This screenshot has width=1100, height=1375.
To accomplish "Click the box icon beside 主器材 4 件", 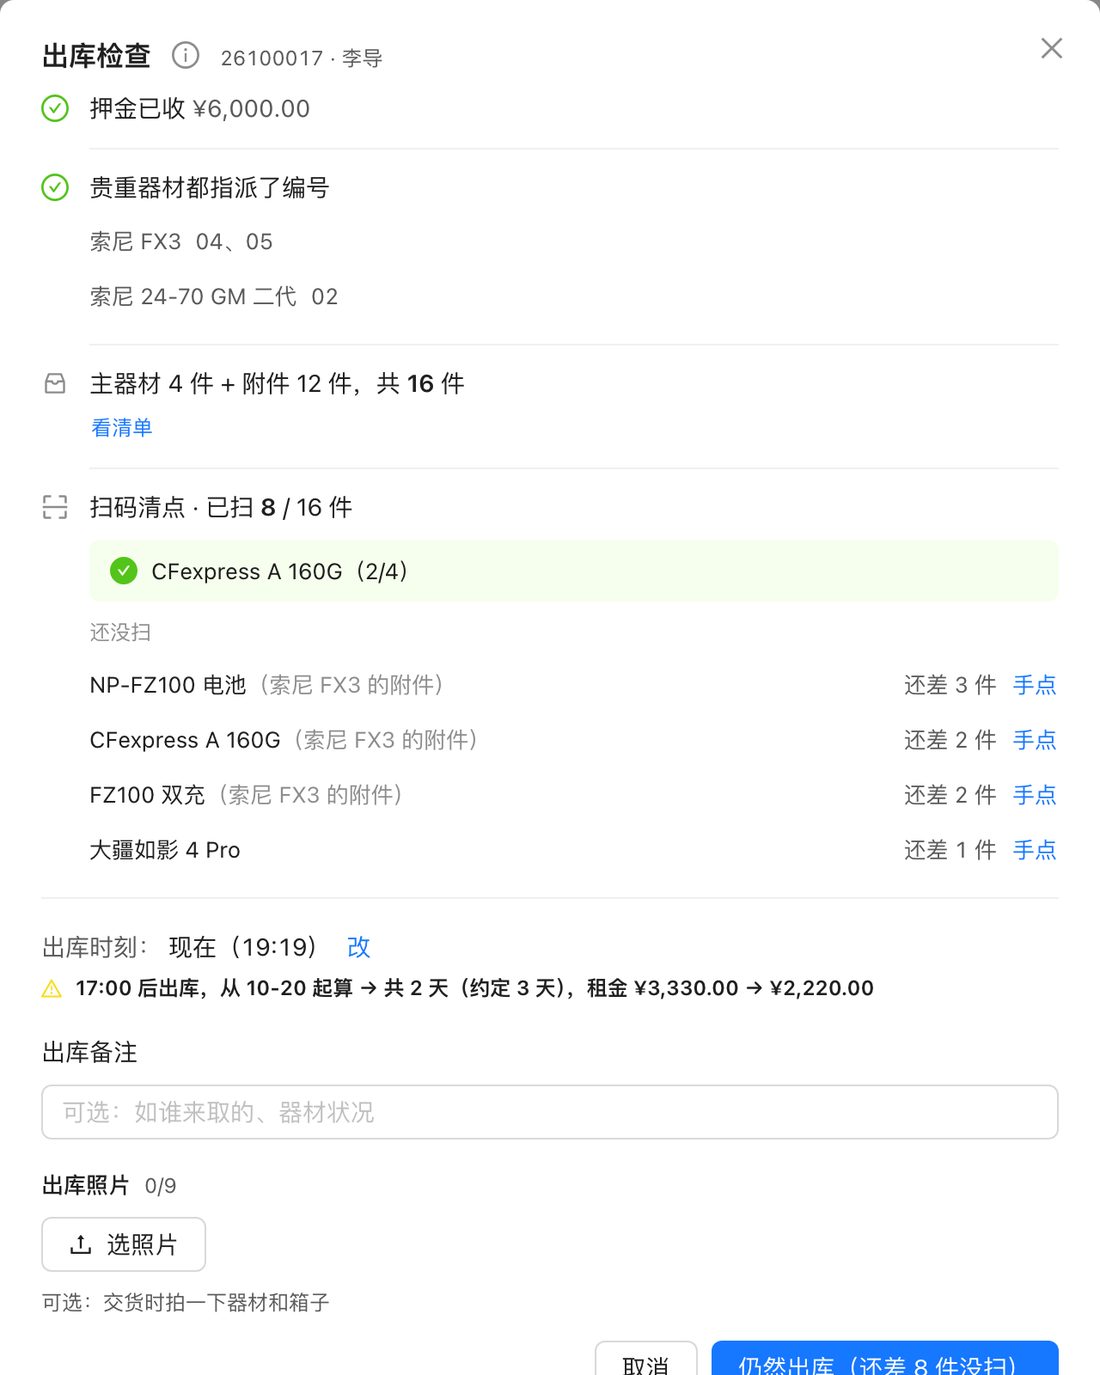I will 55,383.
